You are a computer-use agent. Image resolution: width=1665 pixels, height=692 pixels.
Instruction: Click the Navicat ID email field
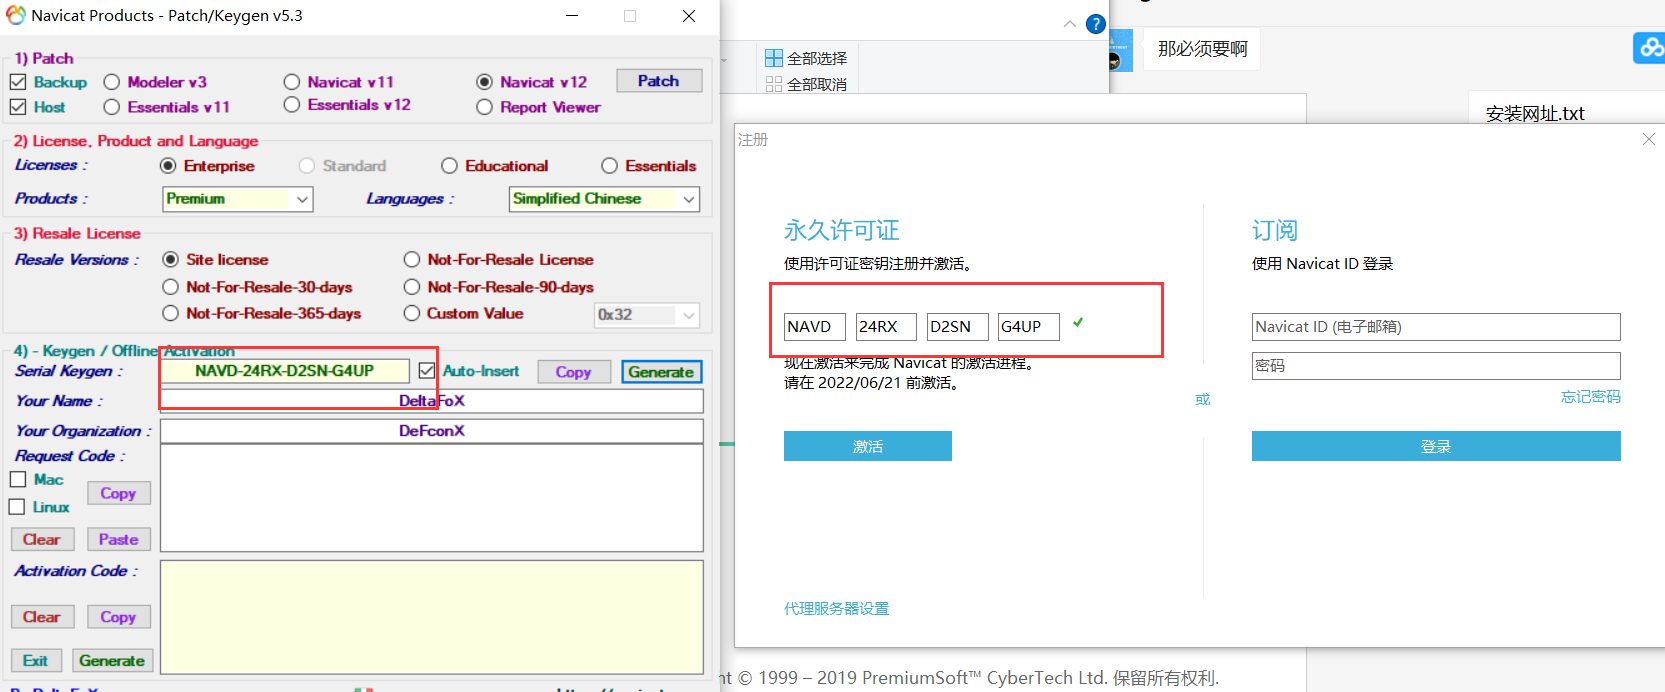coord(1436,327)
